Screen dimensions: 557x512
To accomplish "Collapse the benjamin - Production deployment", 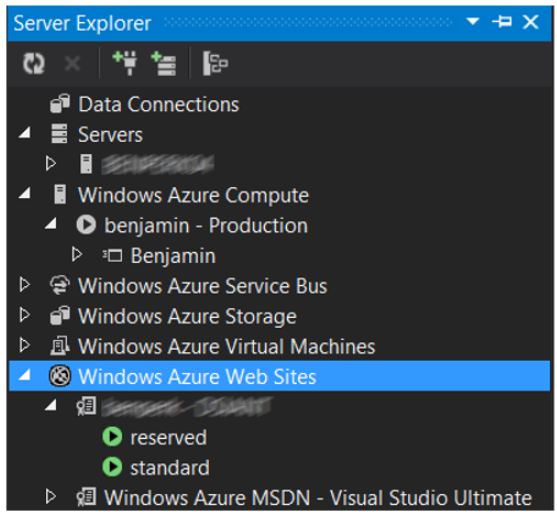I will (51, 224).
